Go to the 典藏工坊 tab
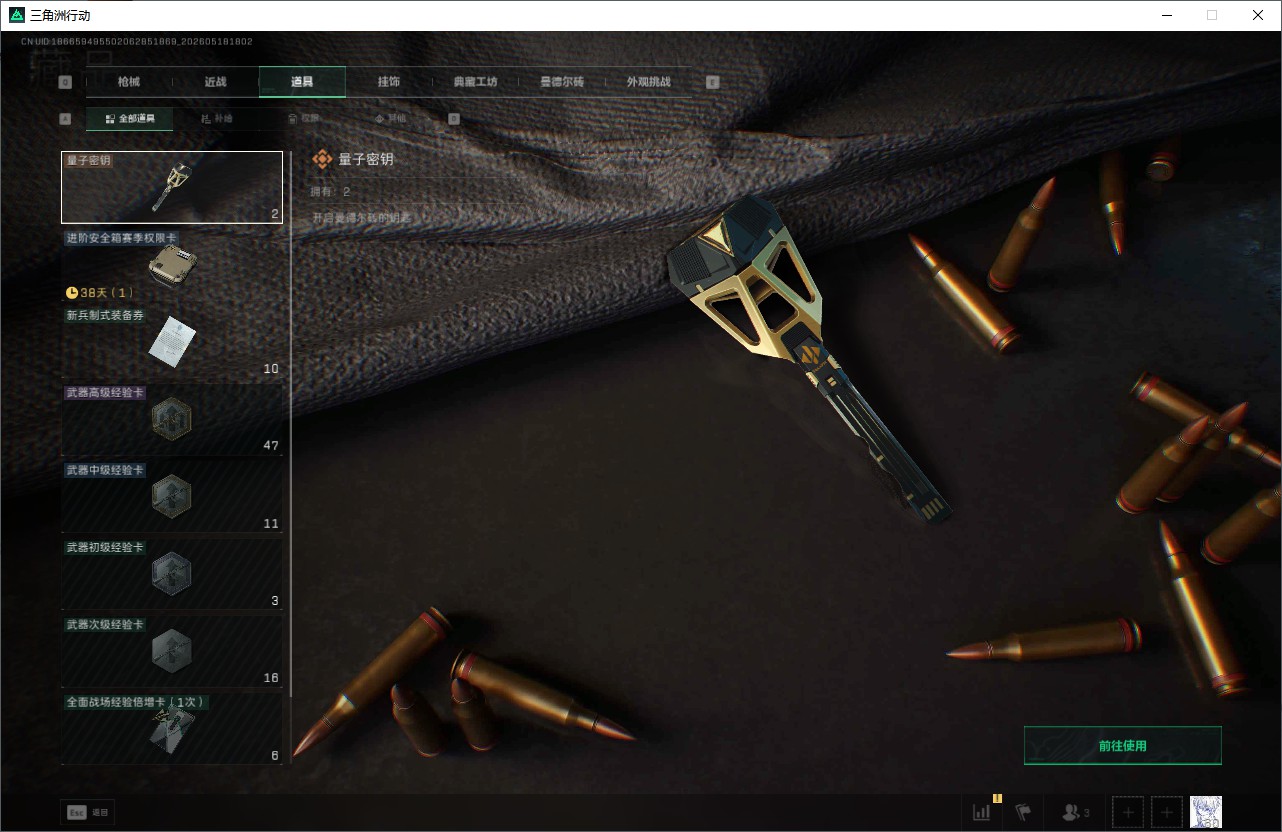Image resolution: width=1282 pixels, height=832 pixels. [475, 82]
